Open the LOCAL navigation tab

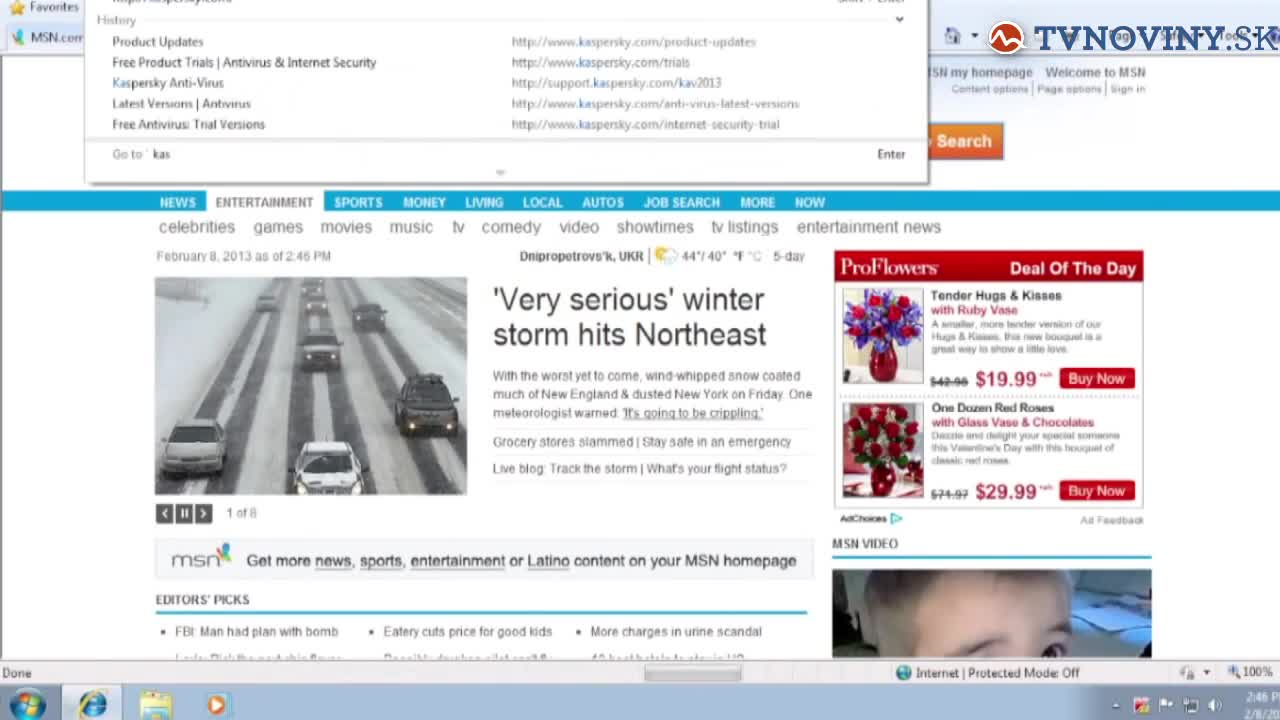[x=543, y=202]
